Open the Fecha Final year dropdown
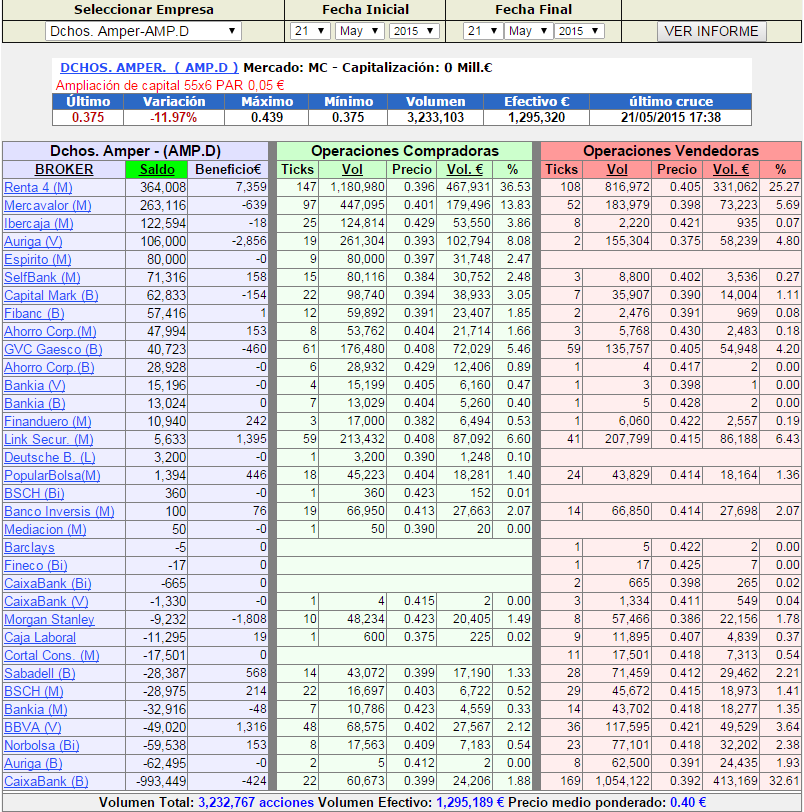This screenshot has width=804, height=812. (579, 31)
